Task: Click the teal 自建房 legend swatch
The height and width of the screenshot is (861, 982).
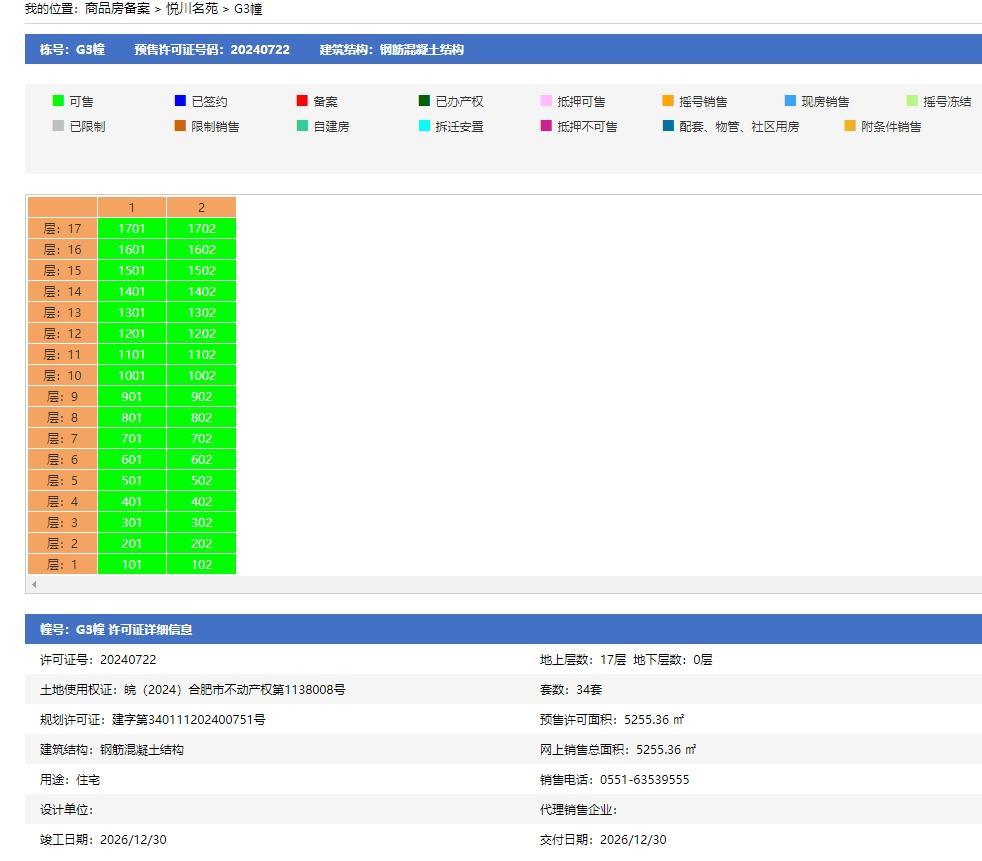Action: tap(302, 126)
